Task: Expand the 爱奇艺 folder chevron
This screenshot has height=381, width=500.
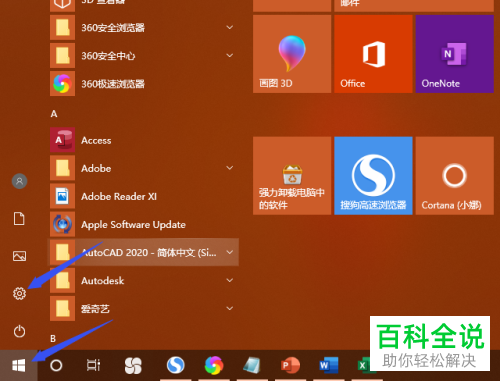Action: pos(230,308)
